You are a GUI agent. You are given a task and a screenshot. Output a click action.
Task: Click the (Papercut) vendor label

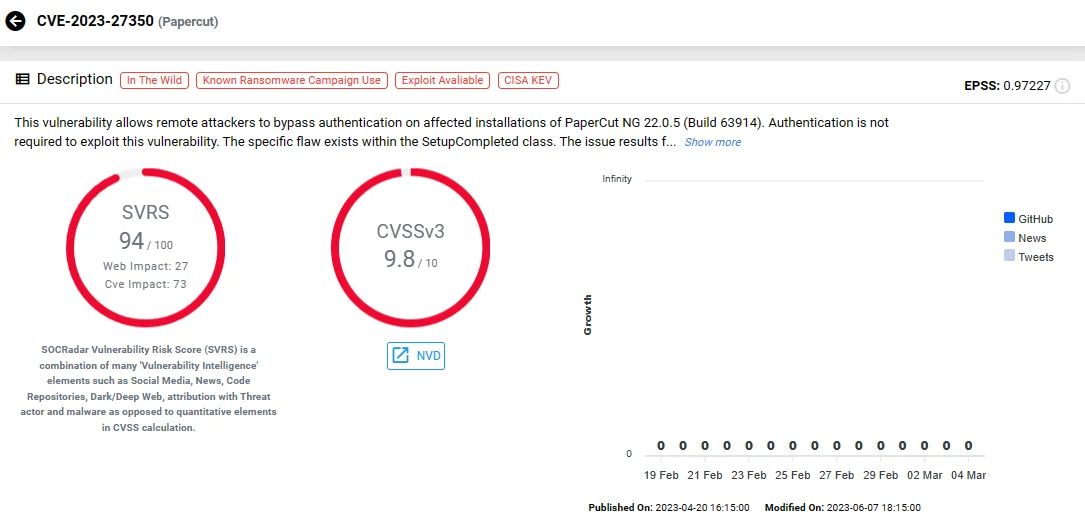188,22
